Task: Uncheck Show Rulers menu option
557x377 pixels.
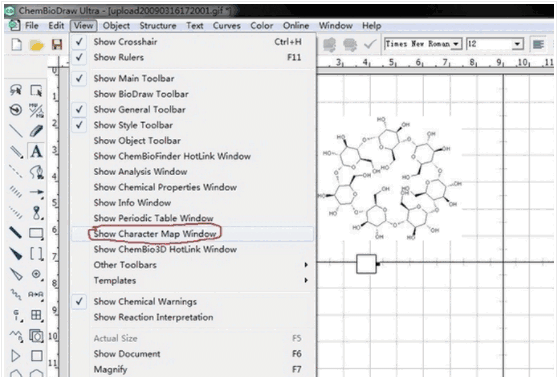Action: 193,57
